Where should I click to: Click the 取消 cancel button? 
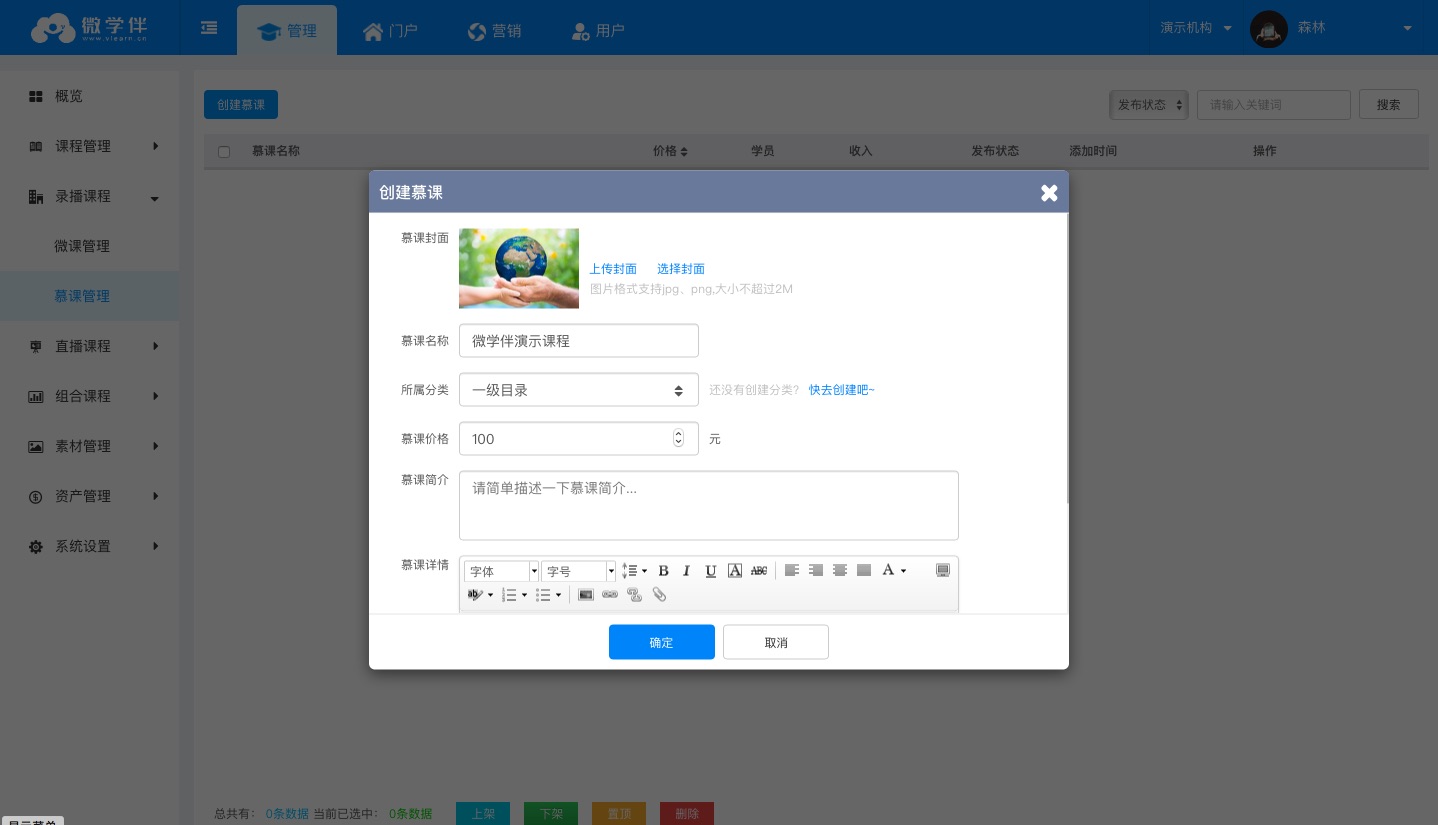776,642
